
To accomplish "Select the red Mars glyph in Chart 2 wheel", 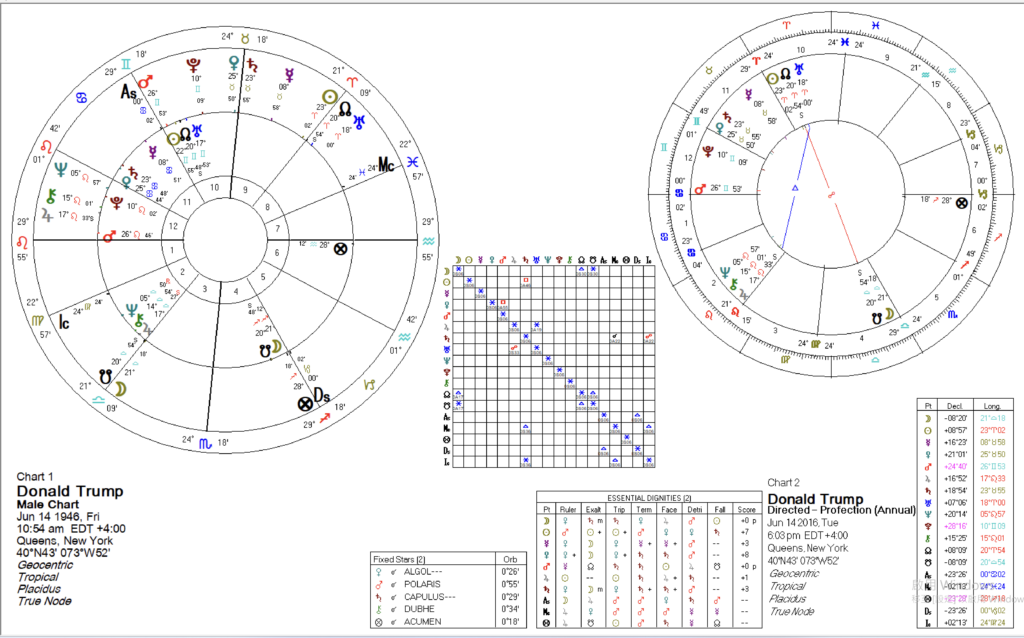I will click(x=699, y=187).
